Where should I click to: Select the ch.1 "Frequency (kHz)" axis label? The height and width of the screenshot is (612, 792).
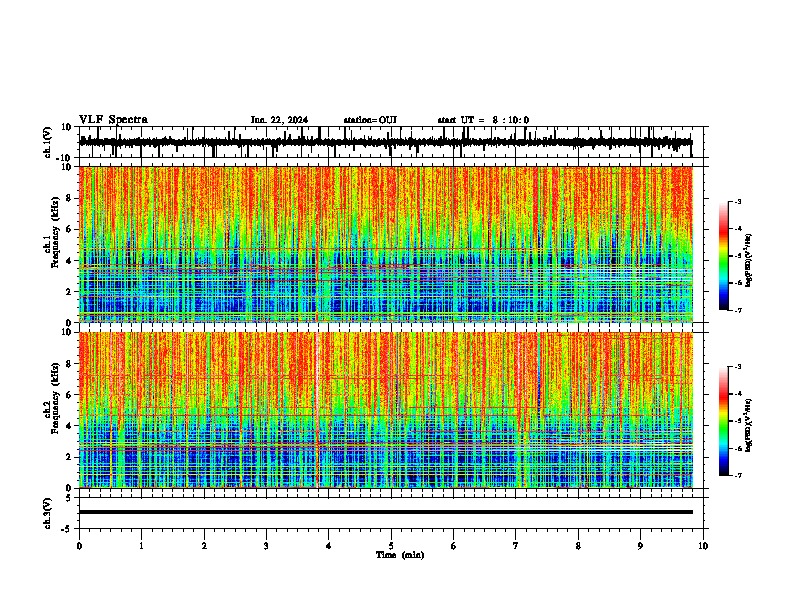(x=56, y=233)
